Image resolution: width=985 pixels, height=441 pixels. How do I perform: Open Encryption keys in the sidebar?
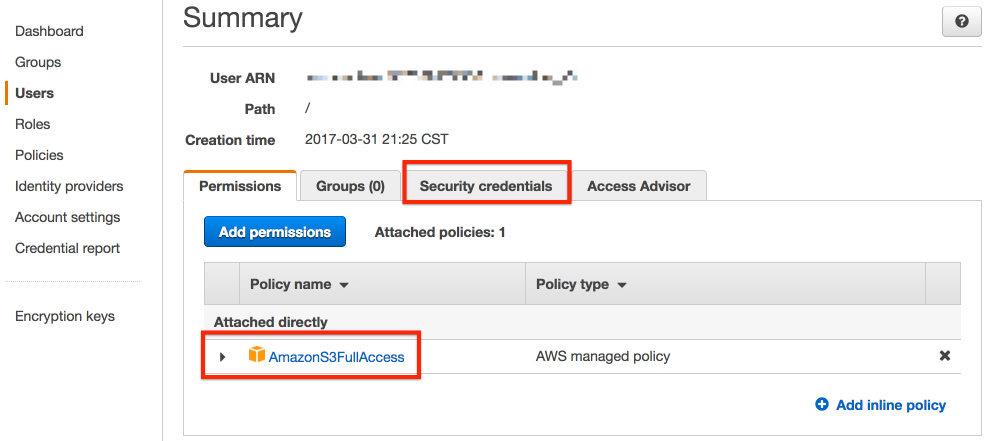(x=65, y=316)
